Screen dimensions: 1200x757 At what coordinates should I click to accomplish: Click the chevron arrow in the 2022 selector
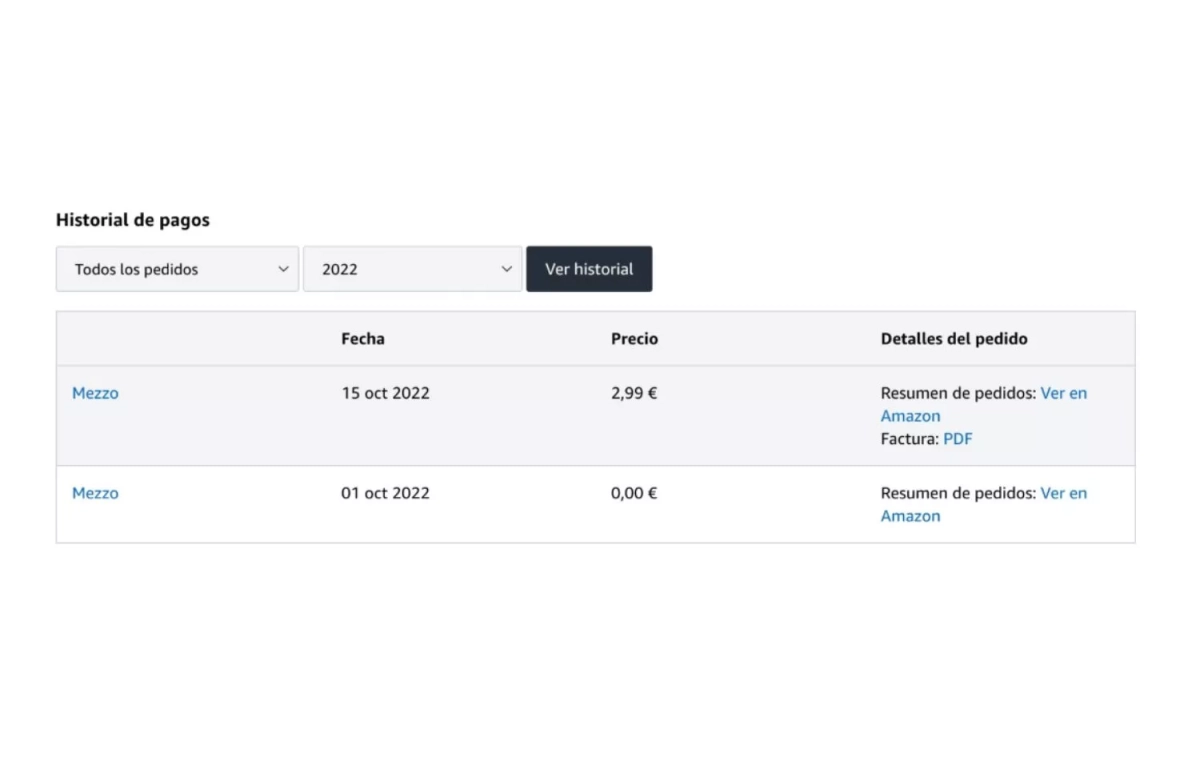[506, 269]
